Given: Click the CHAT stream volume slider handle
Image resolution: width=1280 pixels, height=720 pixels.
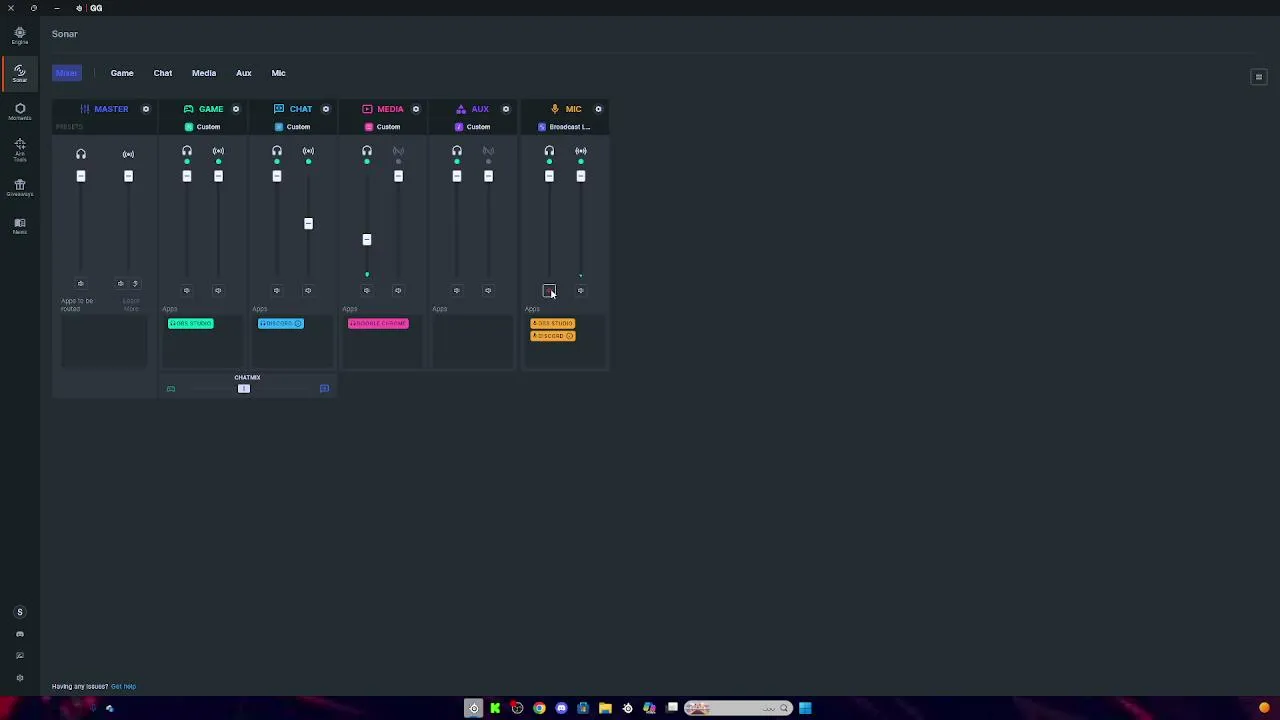Looking at the screenshot, I should pyautogui.click(x=308, y=224).
